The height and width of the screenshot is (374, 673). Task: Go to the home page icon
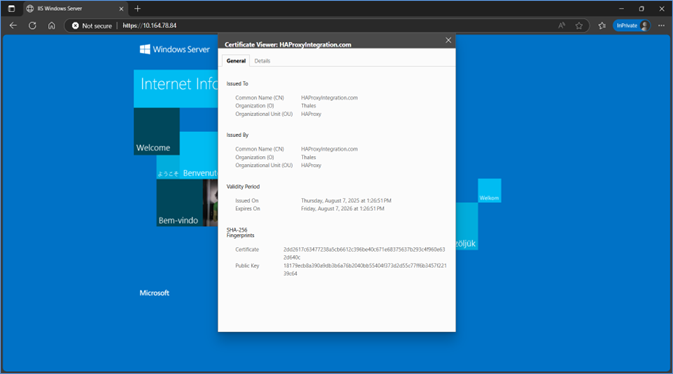pyautogui.click(x=52, y=26)
